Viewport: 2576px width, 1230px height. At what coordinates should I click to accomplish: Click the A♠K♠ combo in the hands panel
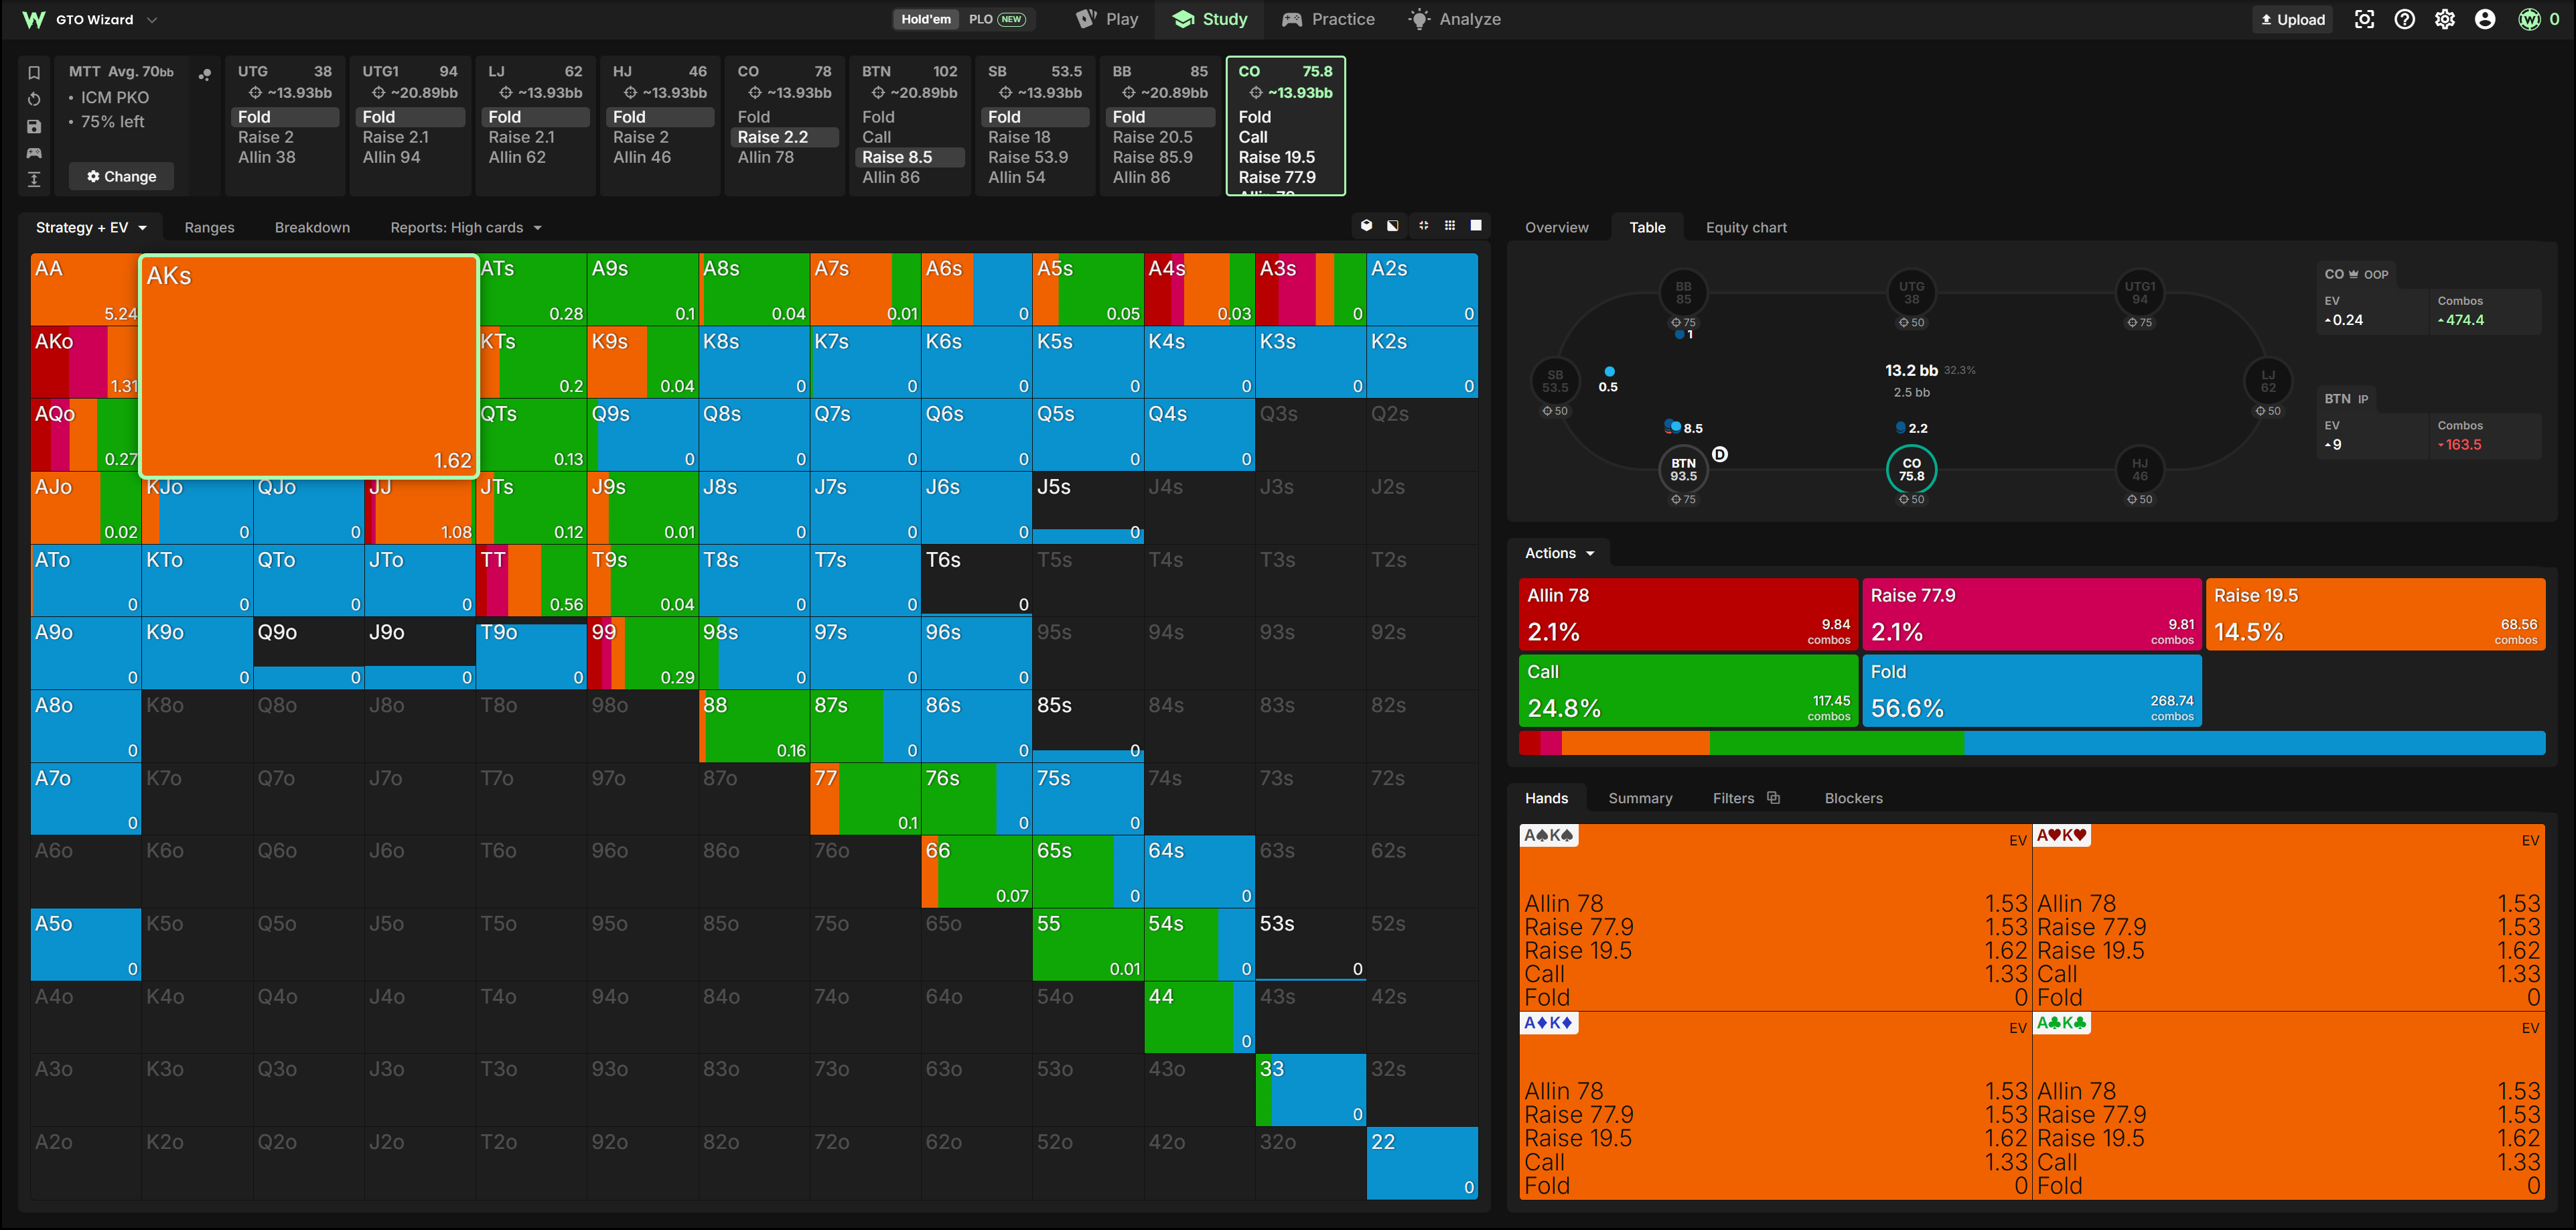pos(1774,917)
